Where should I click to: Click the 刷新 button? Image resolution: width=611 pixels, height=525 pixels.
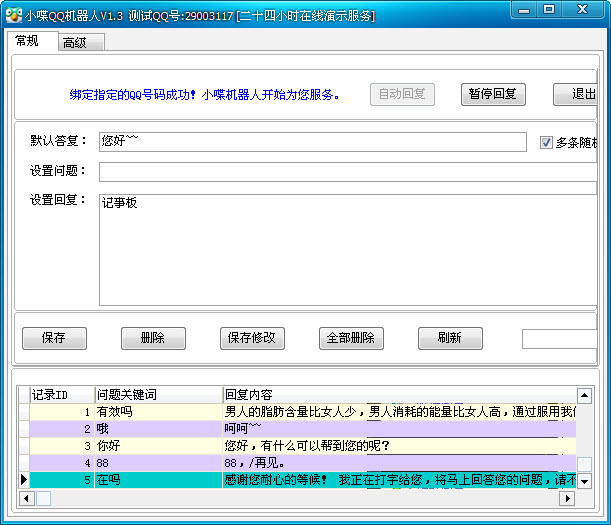coord(450,338)
